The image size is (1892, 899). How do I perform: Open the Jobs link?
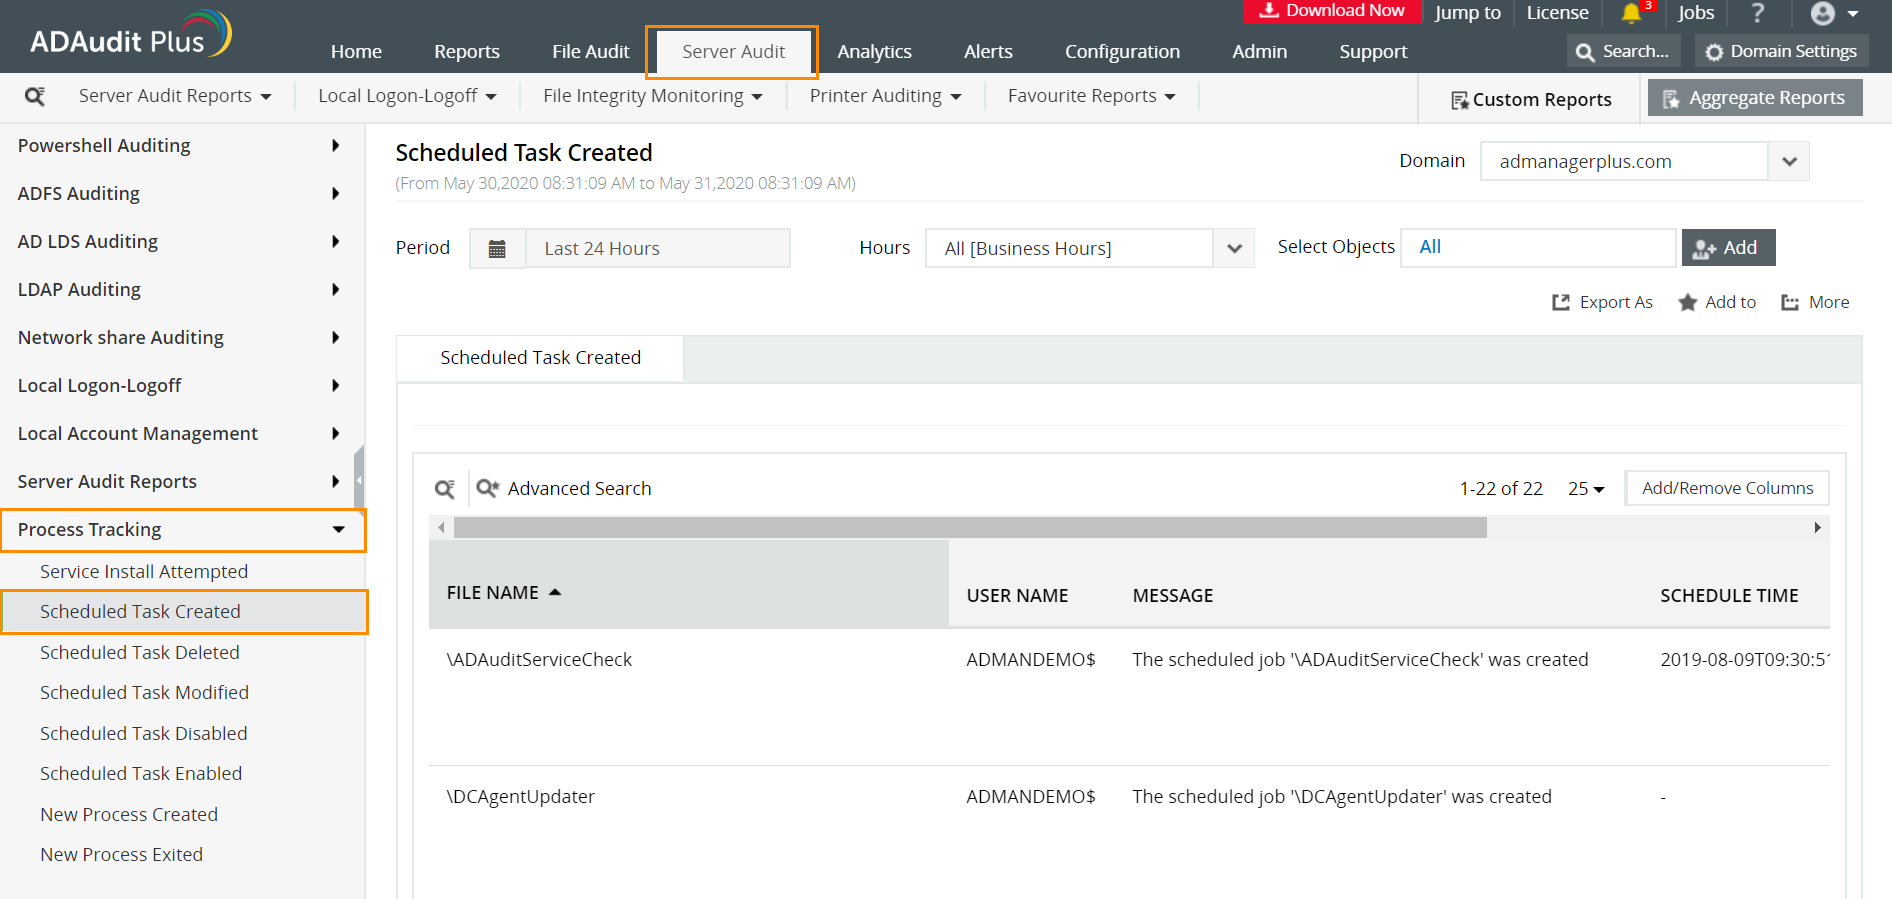pos(1696,13)
